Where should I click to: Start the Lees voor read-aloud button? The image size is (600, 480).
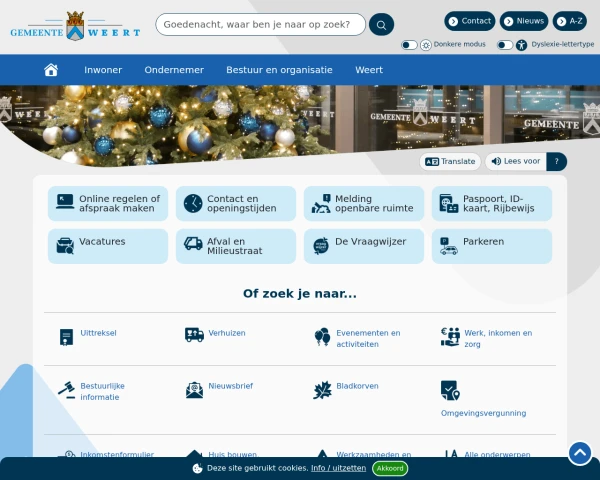tap(516, 162)
